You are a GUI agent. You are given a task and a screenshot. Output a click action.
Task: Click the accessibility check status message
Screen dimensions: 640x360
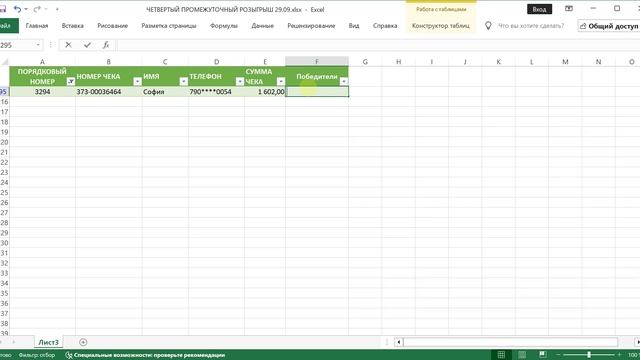point(145,355)
